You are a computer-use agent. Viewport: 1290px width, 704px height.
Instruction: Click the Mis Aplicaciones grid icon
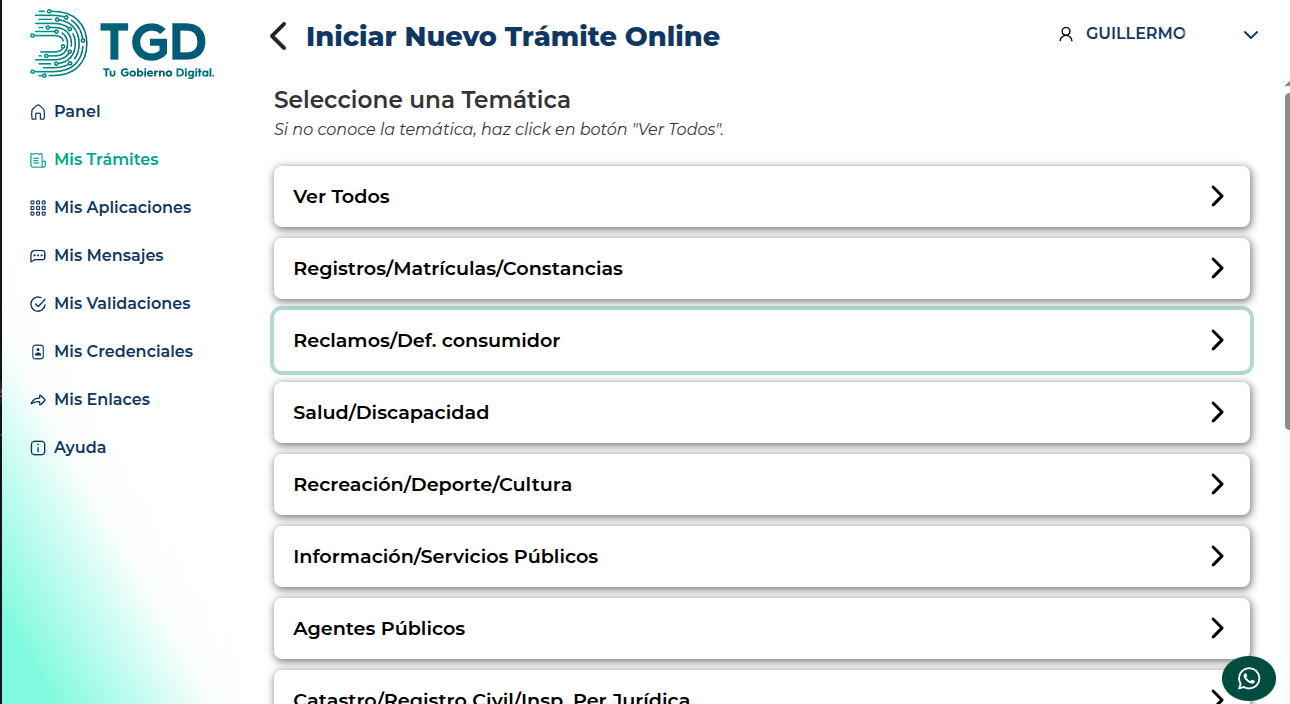(x=38, y=208)
